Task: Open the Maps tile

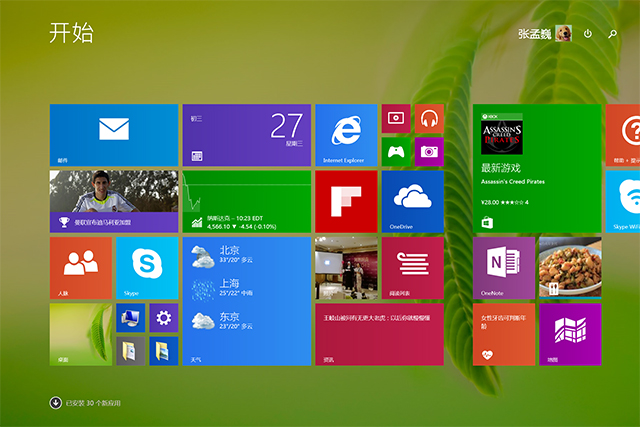Action: (x=570, y=334)
